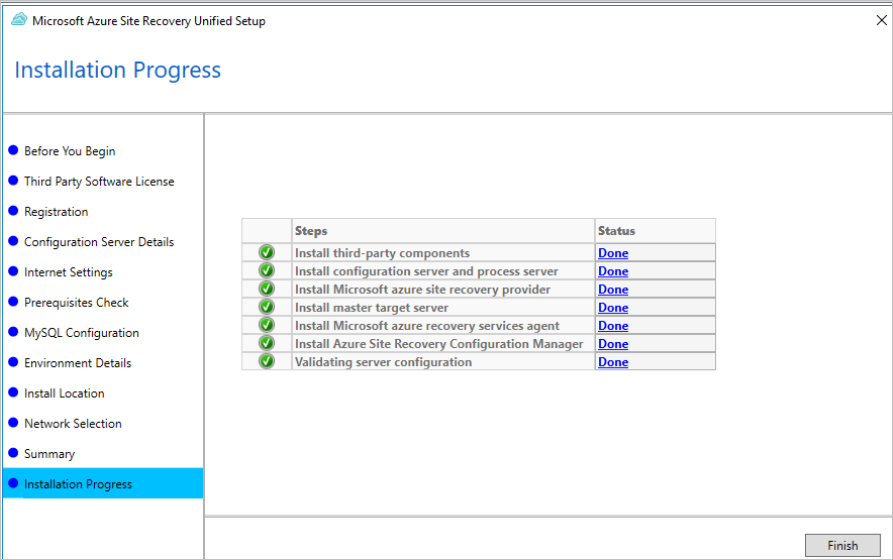Click 'Install Azure Site Recovery Configuration Manager' text
Screen dimensions: 893x560
[439, 344]
